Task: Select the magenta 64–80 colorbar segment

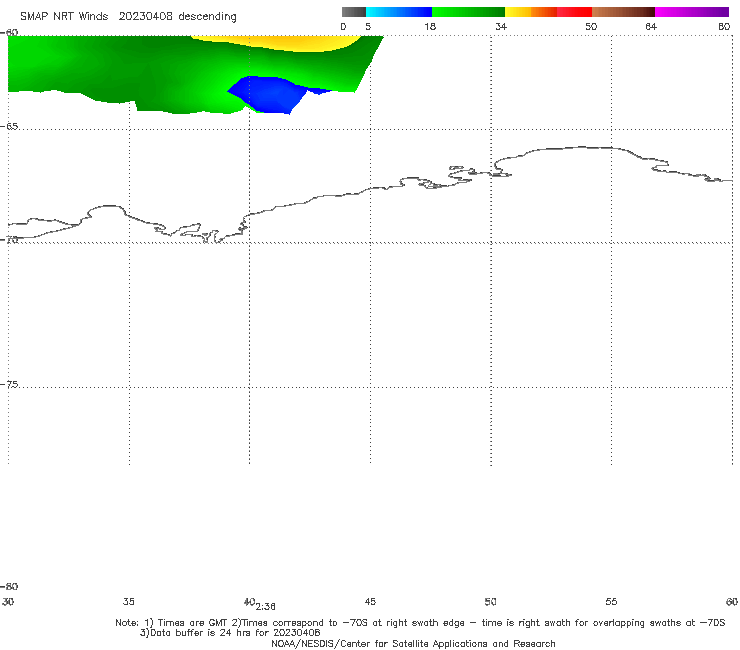Action: 692,12
